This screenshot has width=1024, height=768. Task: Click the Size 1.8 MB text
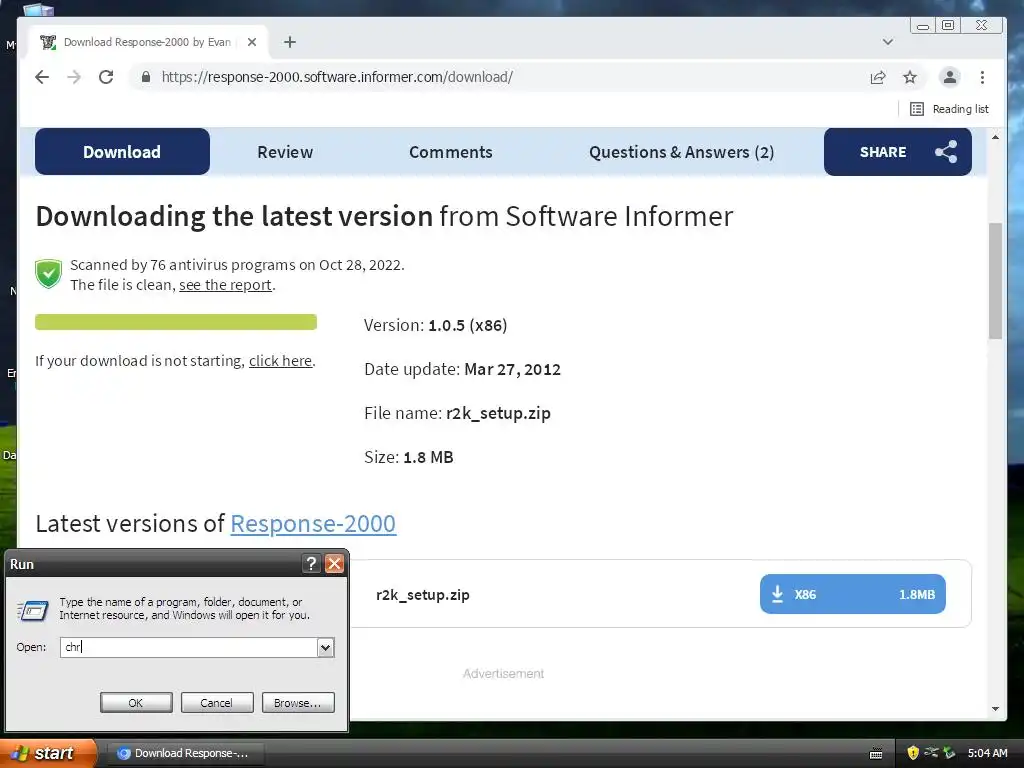click(409, 457)
